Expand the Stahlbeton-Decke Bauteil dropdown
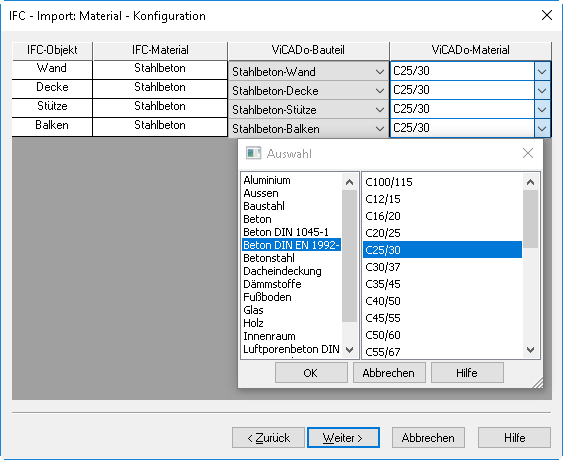 [x=380, y=91]
